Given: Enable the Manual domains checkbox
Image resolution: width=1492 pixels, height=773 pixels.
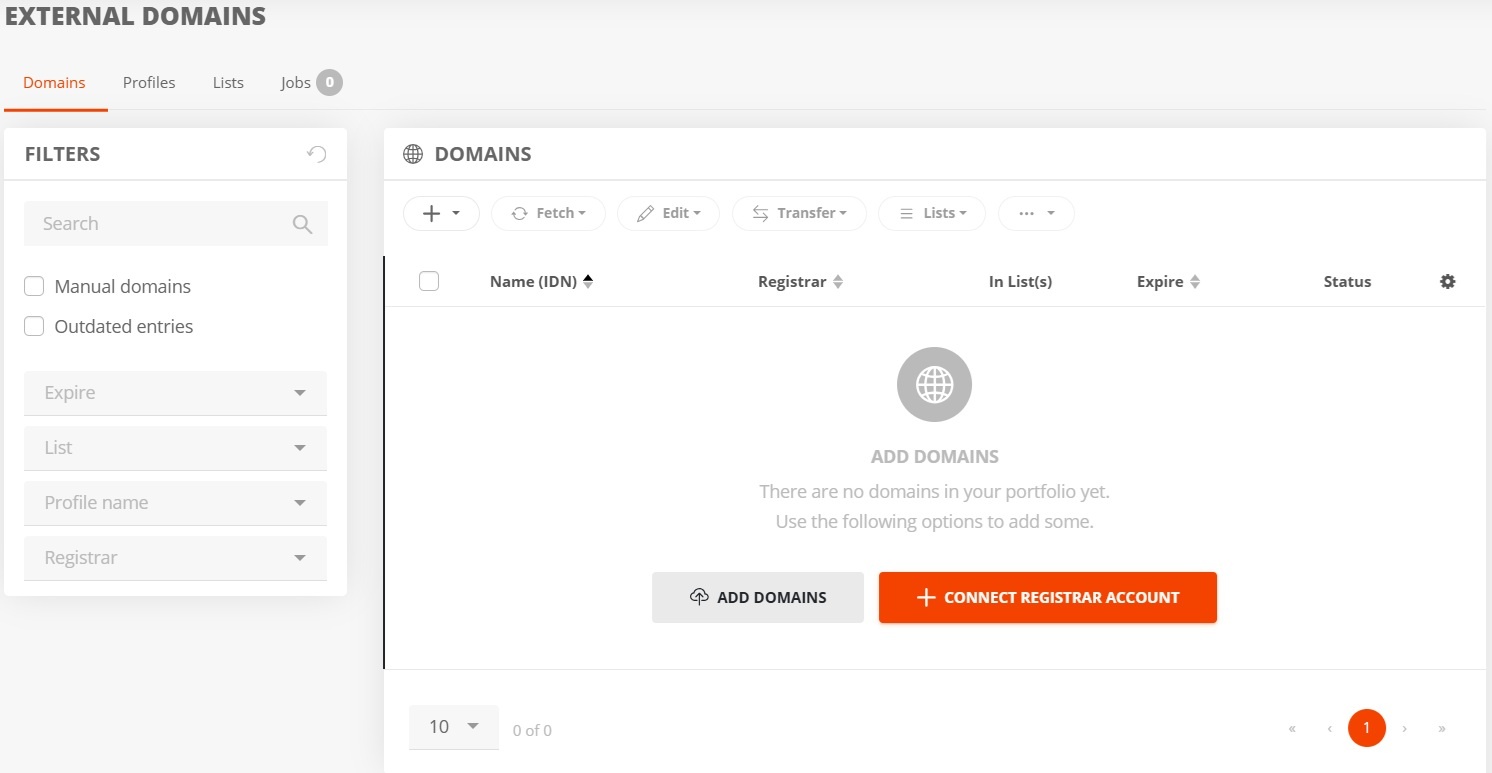Looking at the screenshot, I should pos(34,287).
